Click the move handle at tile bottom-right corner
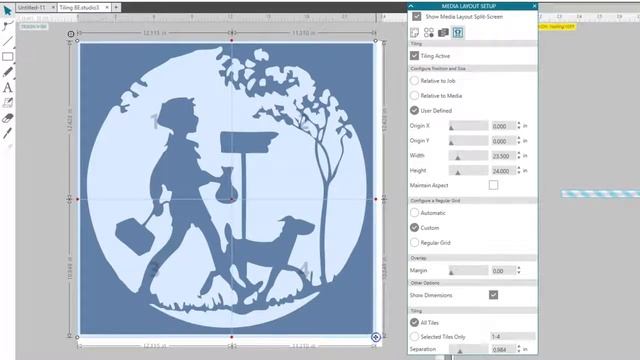The image size is (640, 360). (376, 337)
